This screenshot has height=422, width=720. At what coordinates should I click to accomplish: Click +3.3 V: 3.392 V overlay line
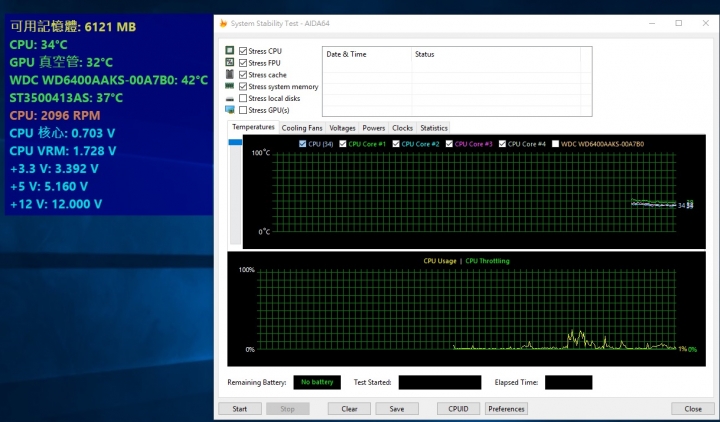tap(54, 169)
